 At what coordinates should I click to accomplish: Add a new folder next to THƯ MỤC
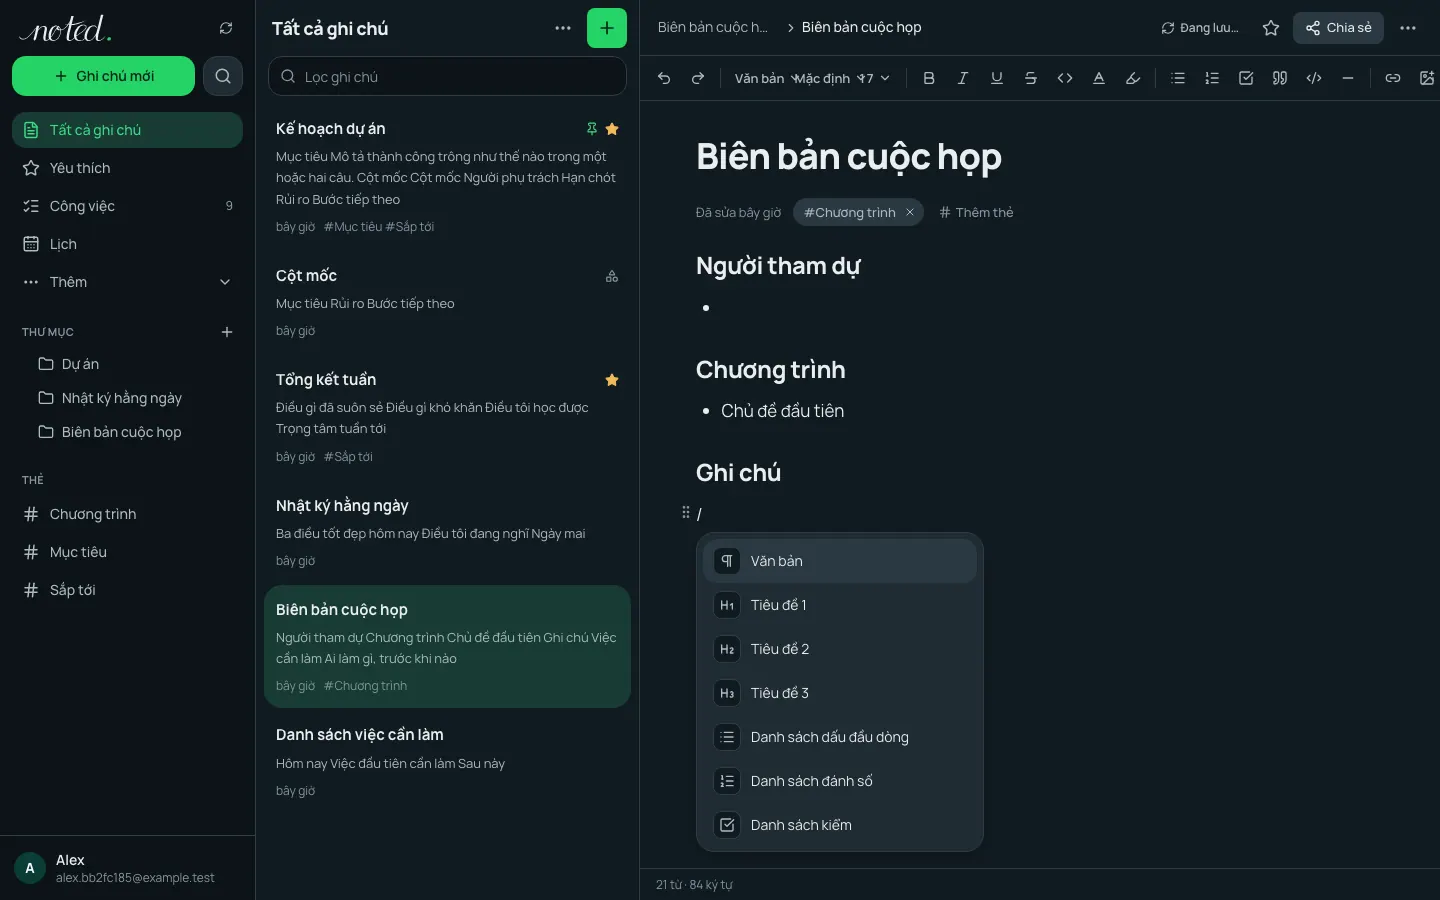pyautogui.click(x=227, y=332)
